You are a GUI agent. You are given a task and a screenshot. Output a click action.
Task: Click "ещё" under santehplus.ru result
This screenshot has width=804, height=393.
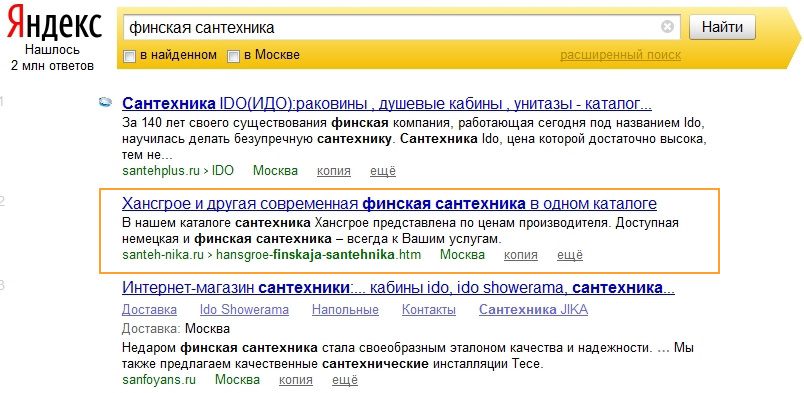click(x=383, y=171)
